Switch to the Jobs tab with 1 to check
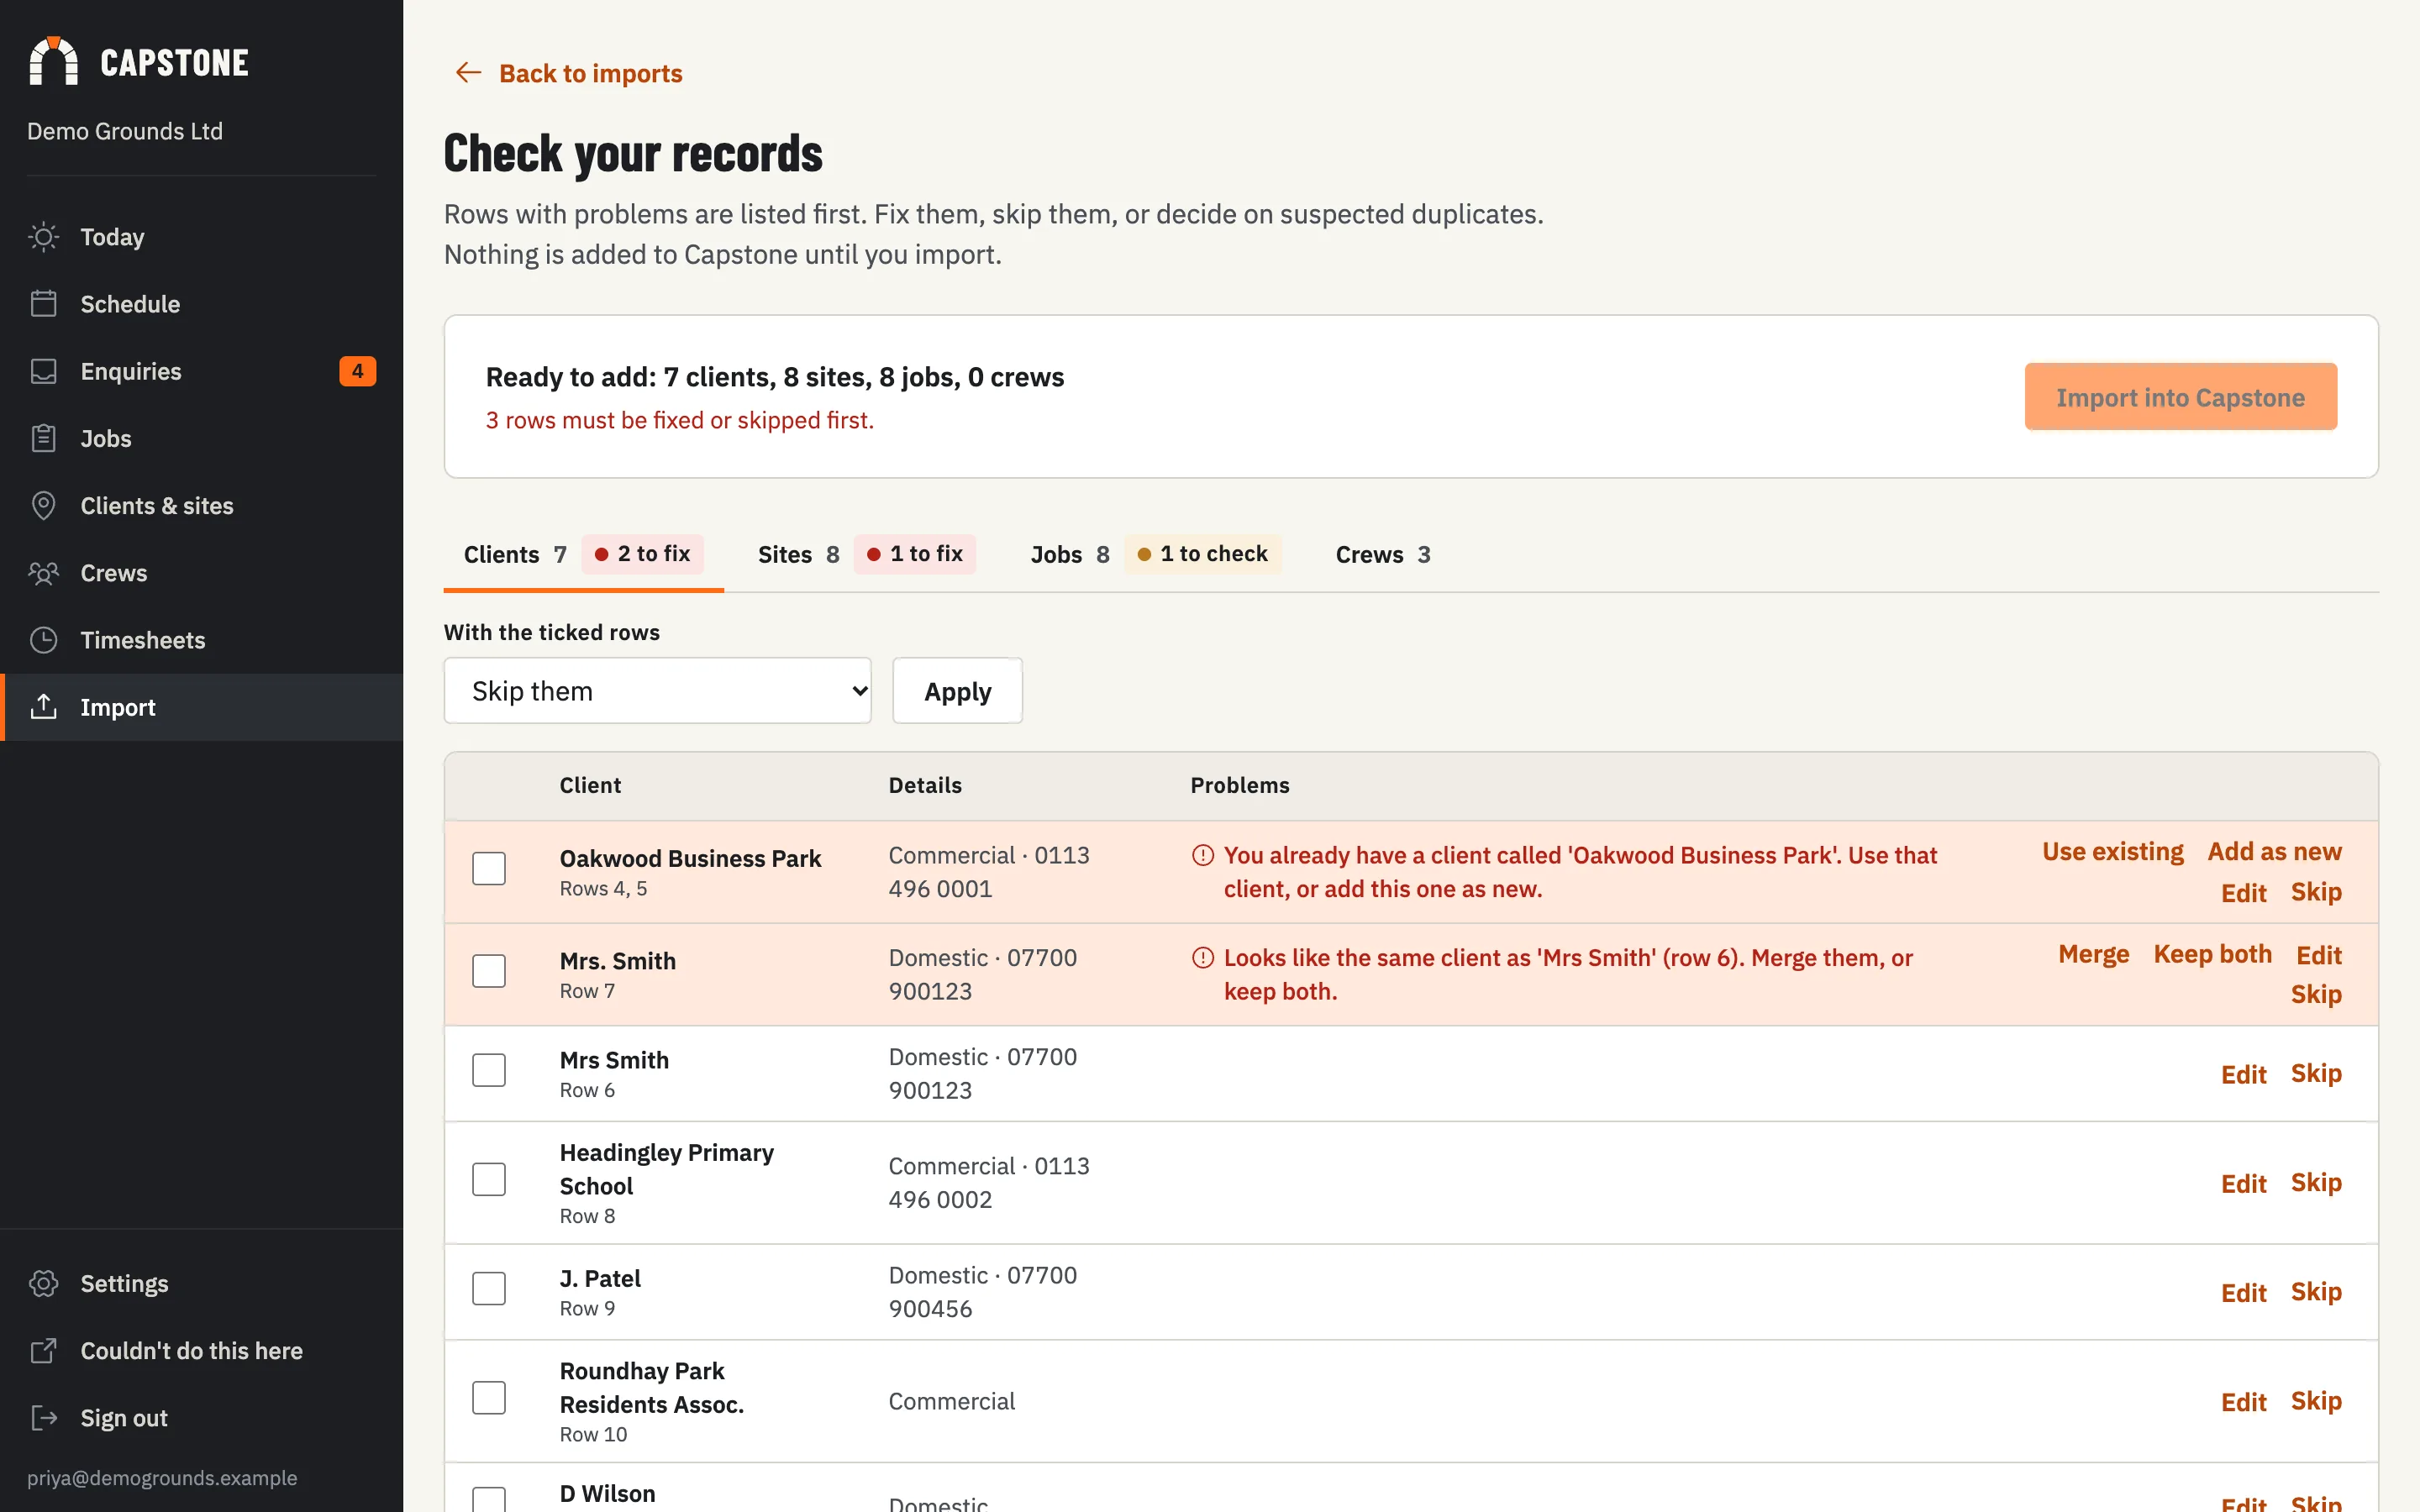Viewport: 2420px width, 1512px height. pyautogui.click(x=1155, y=555)
